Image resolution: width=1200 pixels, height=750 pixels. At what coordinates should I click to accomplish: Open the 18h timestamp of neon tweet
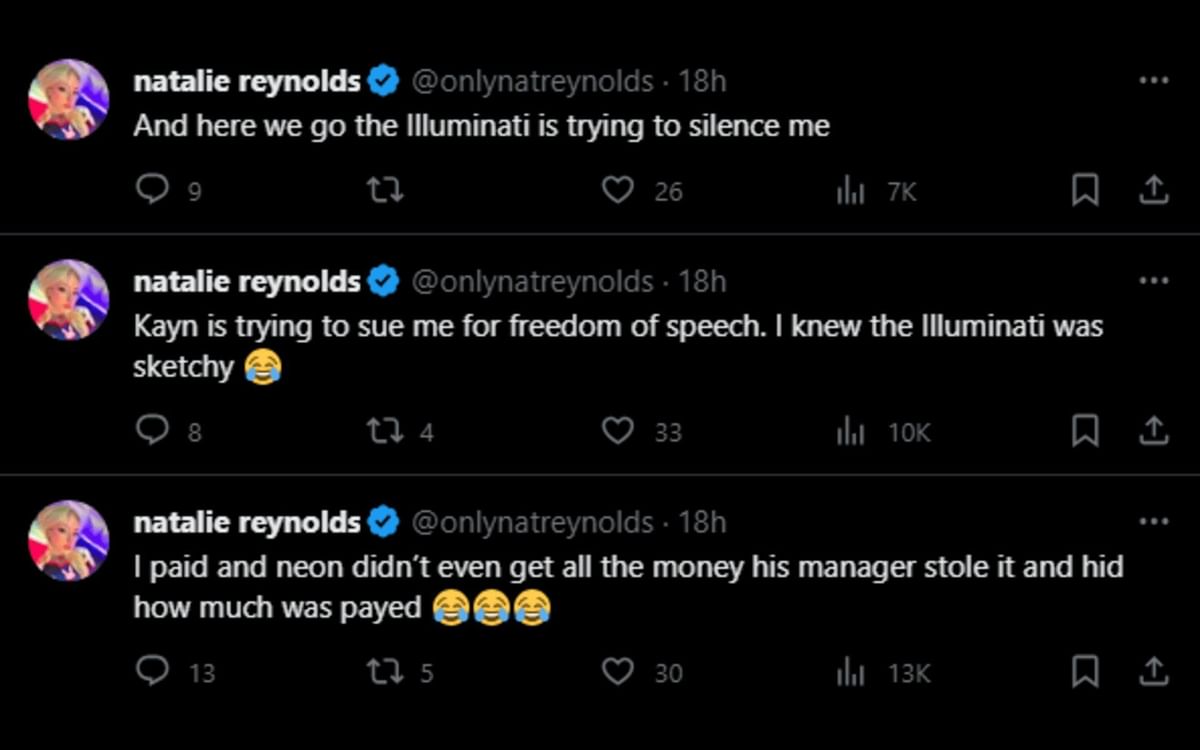tap(702, 522)
